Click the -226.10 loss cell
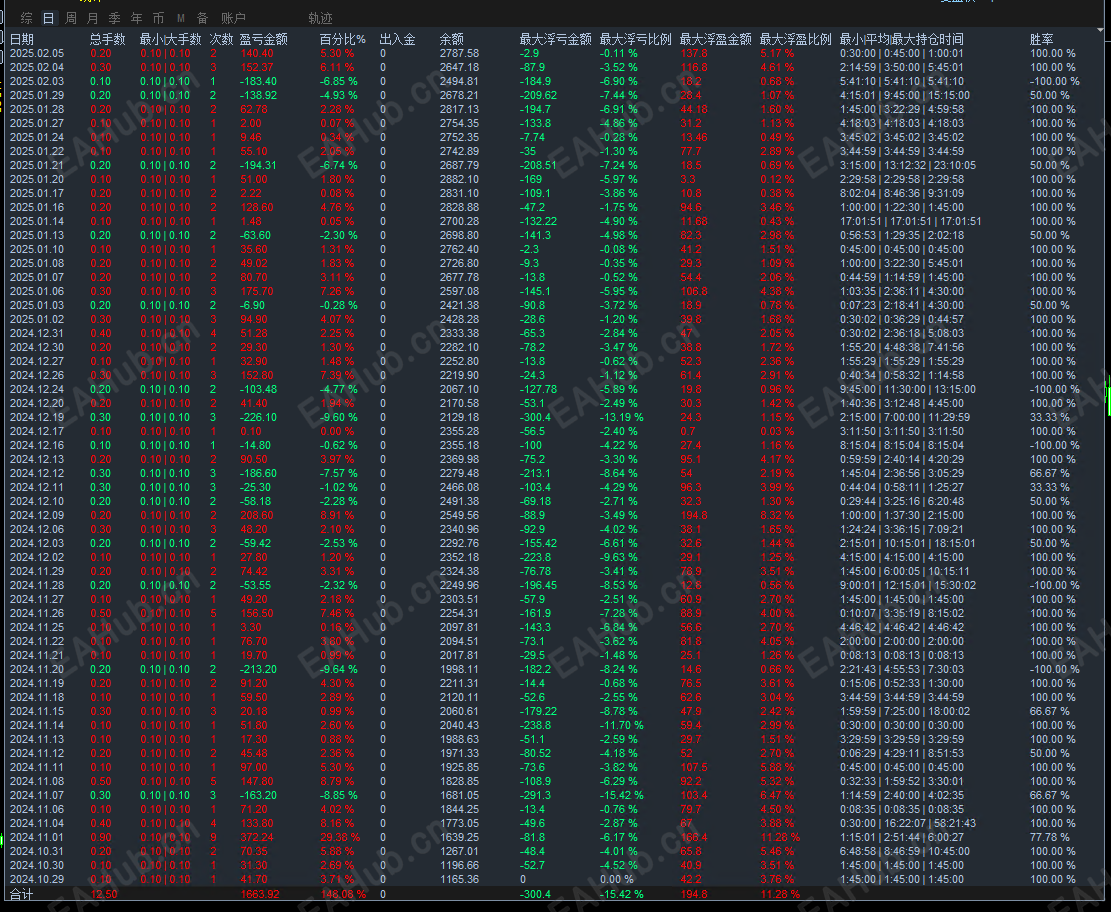This screenshot has width=1111, height=912. 259,417
